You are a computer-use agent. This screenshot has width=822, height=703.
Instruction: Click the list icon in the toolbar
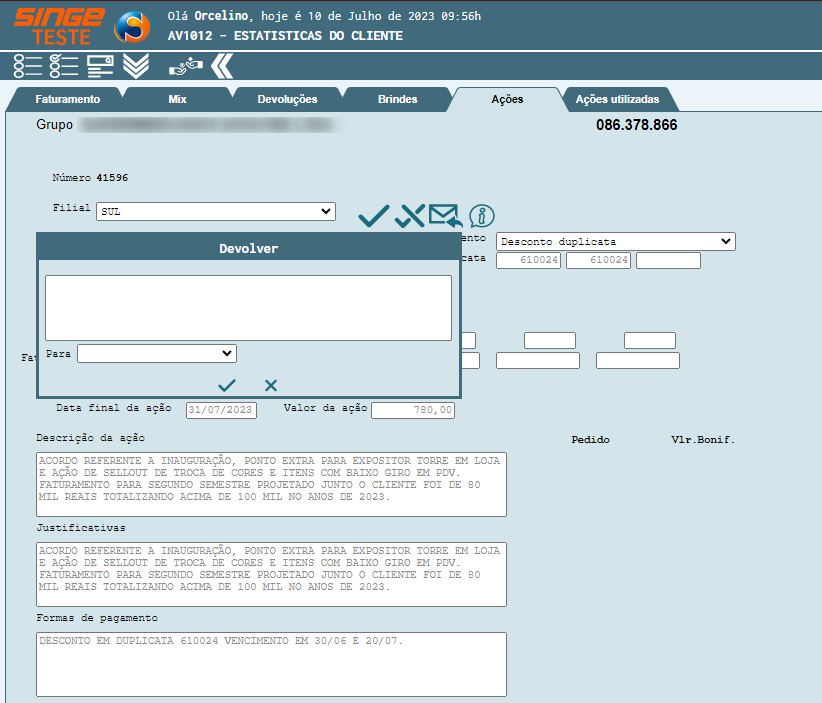point(27,66)
